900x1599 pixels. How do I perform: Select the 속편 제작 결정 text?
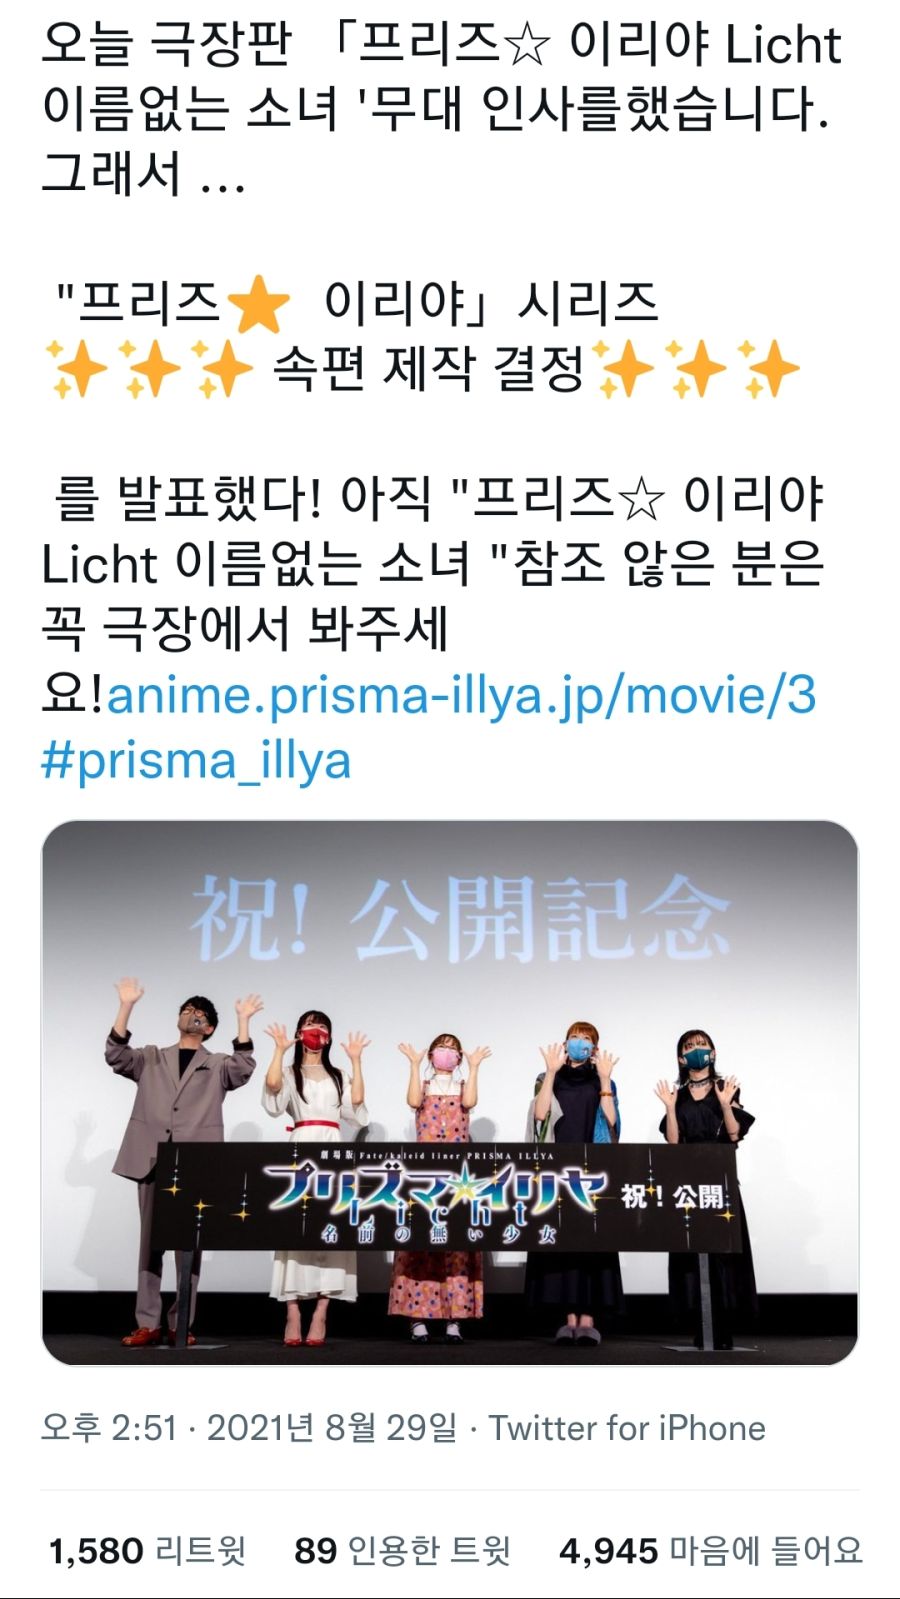(x=428, y=369)
